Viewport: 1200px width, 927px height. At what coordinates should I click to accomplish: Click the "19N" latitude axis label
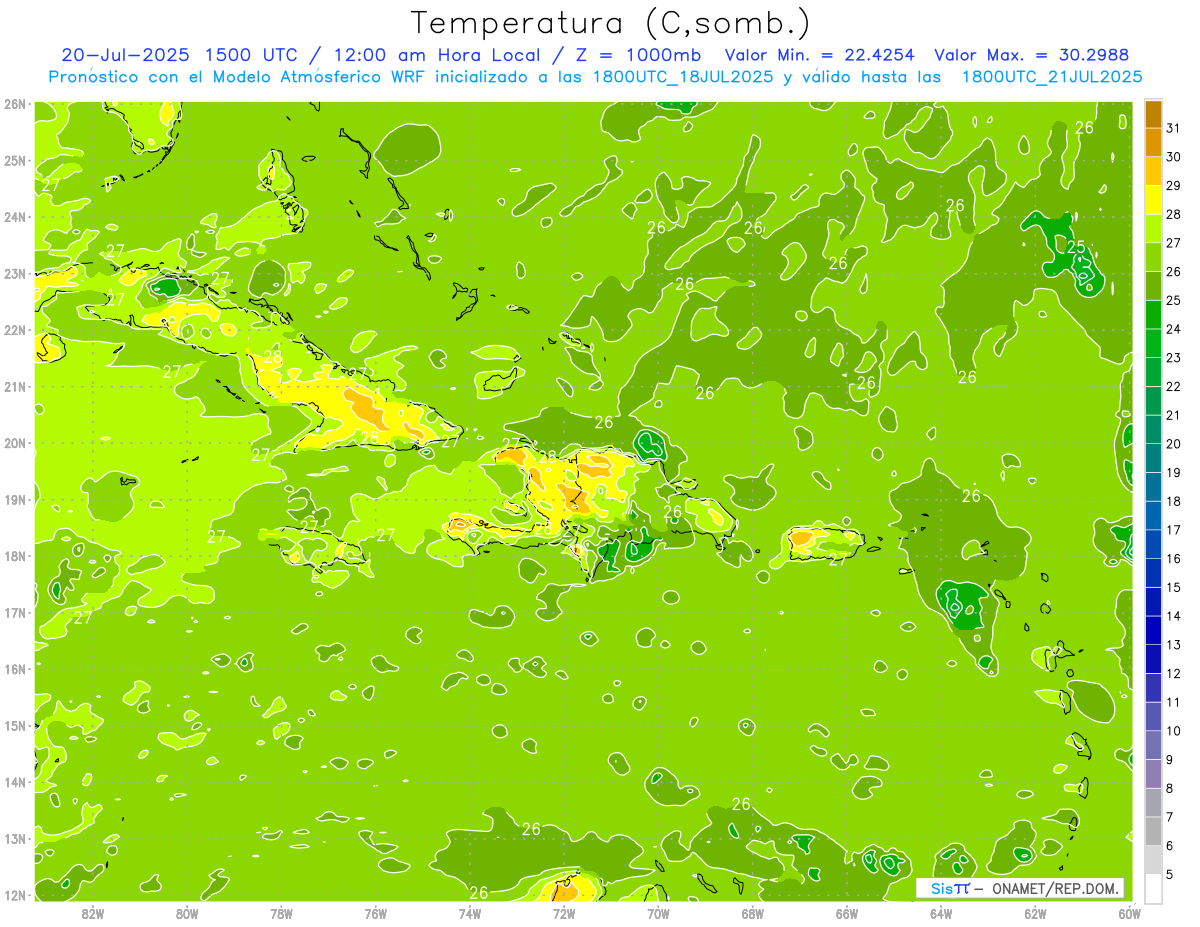[15, 500]
